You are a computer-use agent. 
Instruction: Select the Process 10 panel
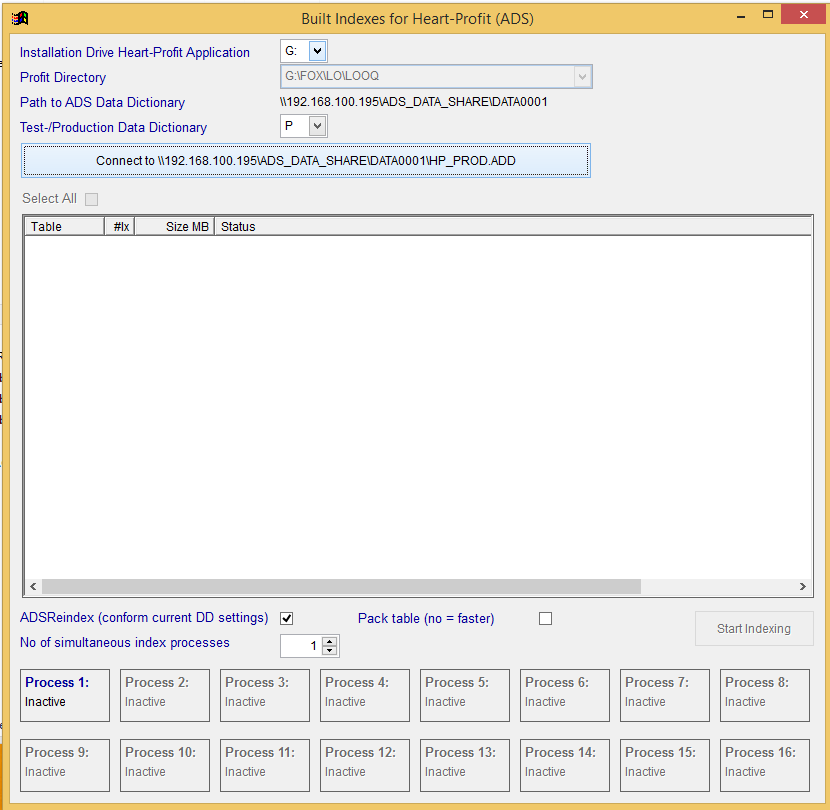(x=165, y=766)
